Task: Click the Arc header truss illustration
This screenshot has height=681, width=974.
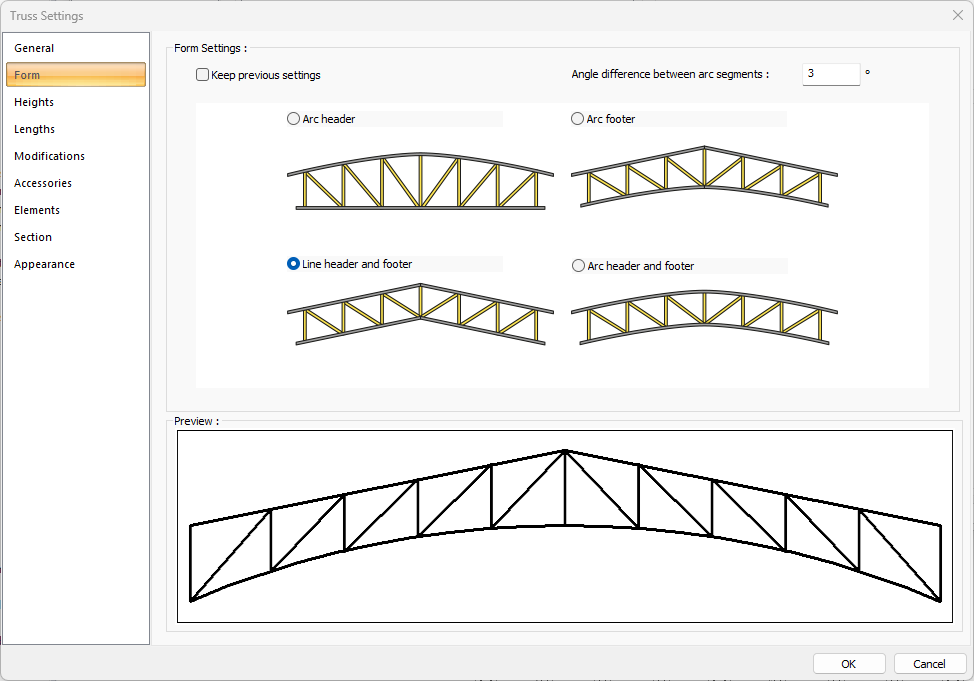Action: 420,182
